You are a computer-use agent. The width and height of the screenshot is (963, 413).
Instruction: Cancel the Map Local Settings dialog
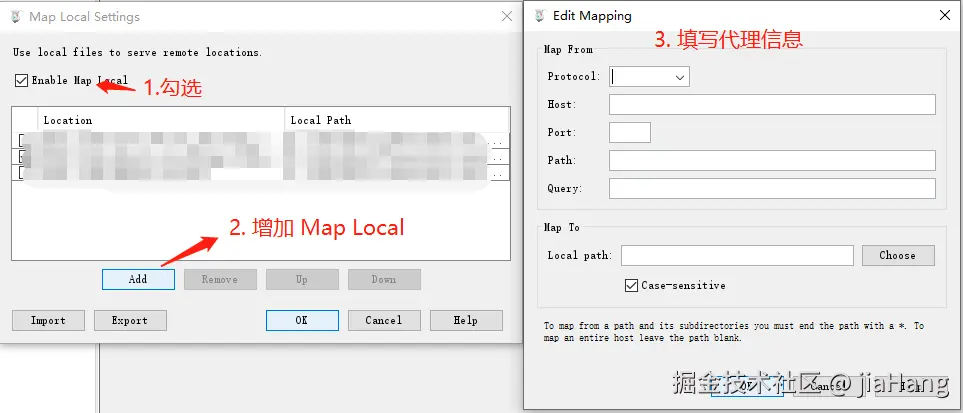[384, 320]
